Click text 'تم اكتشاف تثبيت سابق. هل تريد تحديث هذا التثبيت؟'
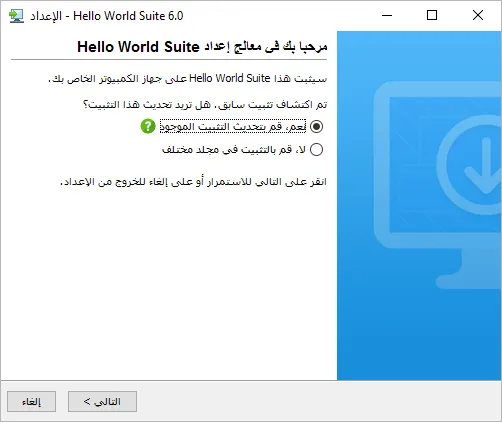This screenshot has width=502, height=422. (205, 105)
